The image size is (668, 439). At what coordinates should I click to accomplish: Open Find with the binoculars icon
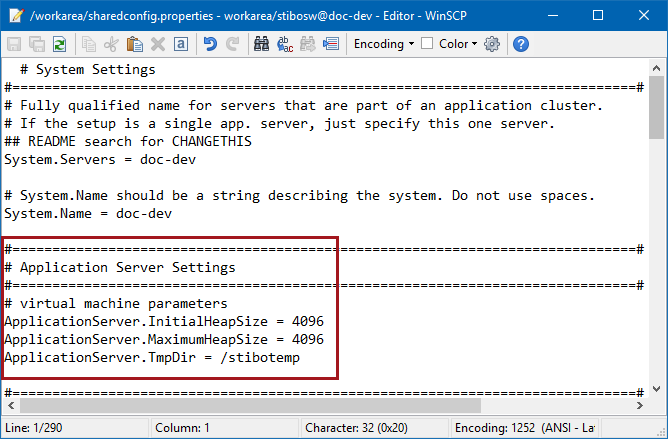tap(262, 44)
